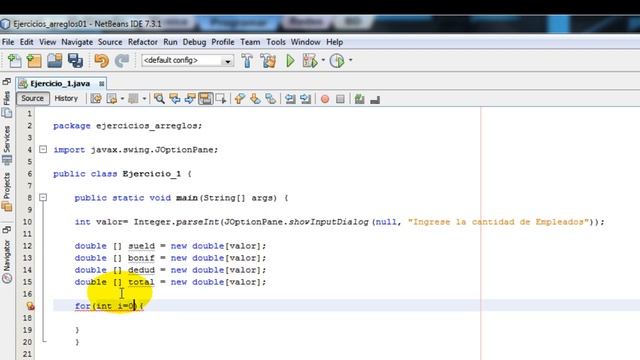Click the Save All icon
Viewport: 640px width, 360px height.
point(76,61)
